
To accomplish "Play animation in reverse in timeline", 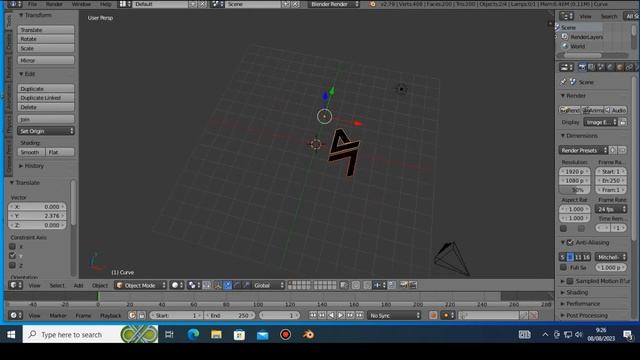I will pos(331,315).
